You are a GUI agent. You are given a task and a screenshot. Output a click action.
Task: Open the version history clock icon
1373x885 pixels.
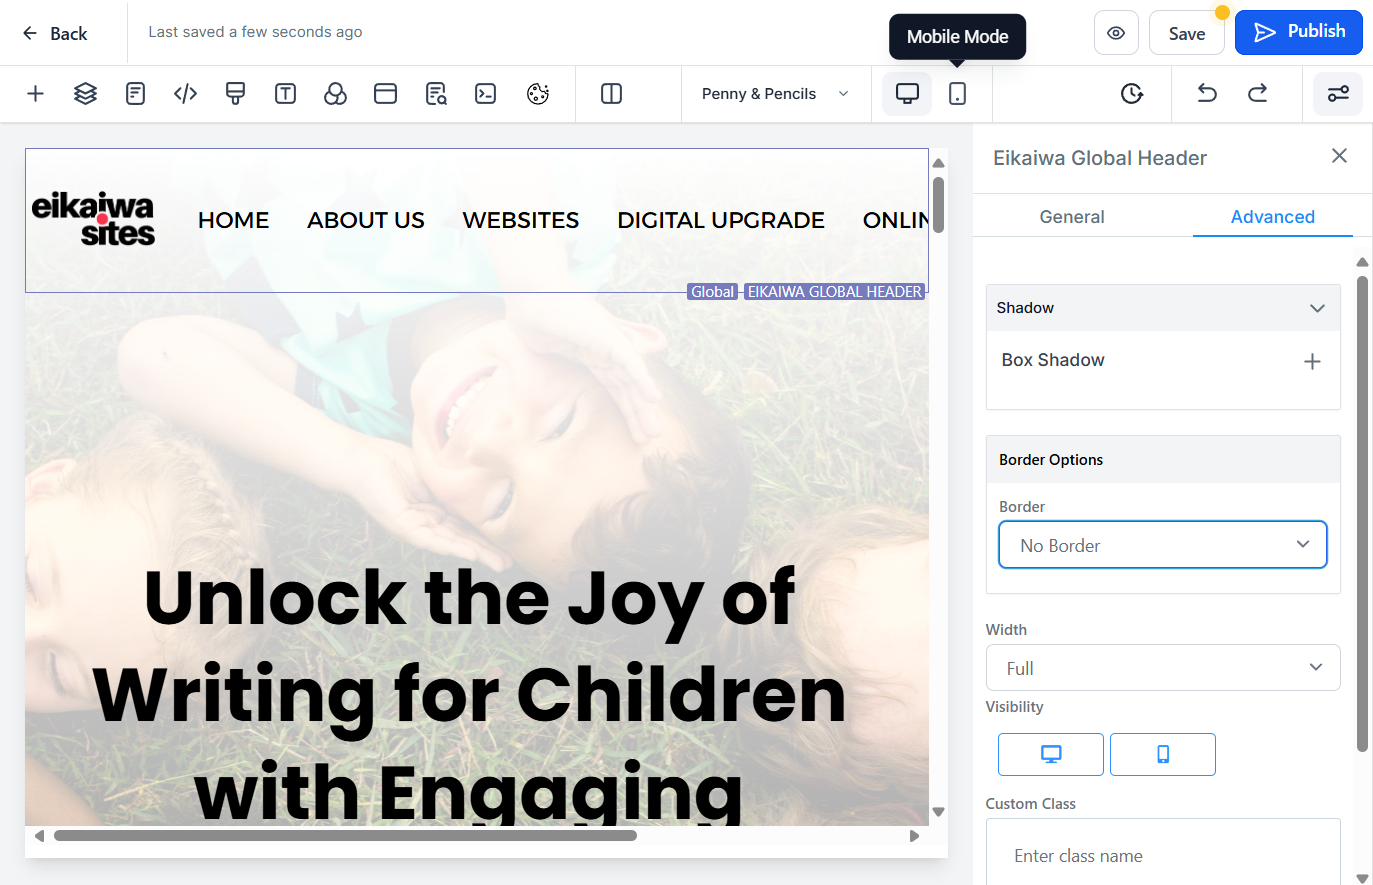(x=1132, y=94)
